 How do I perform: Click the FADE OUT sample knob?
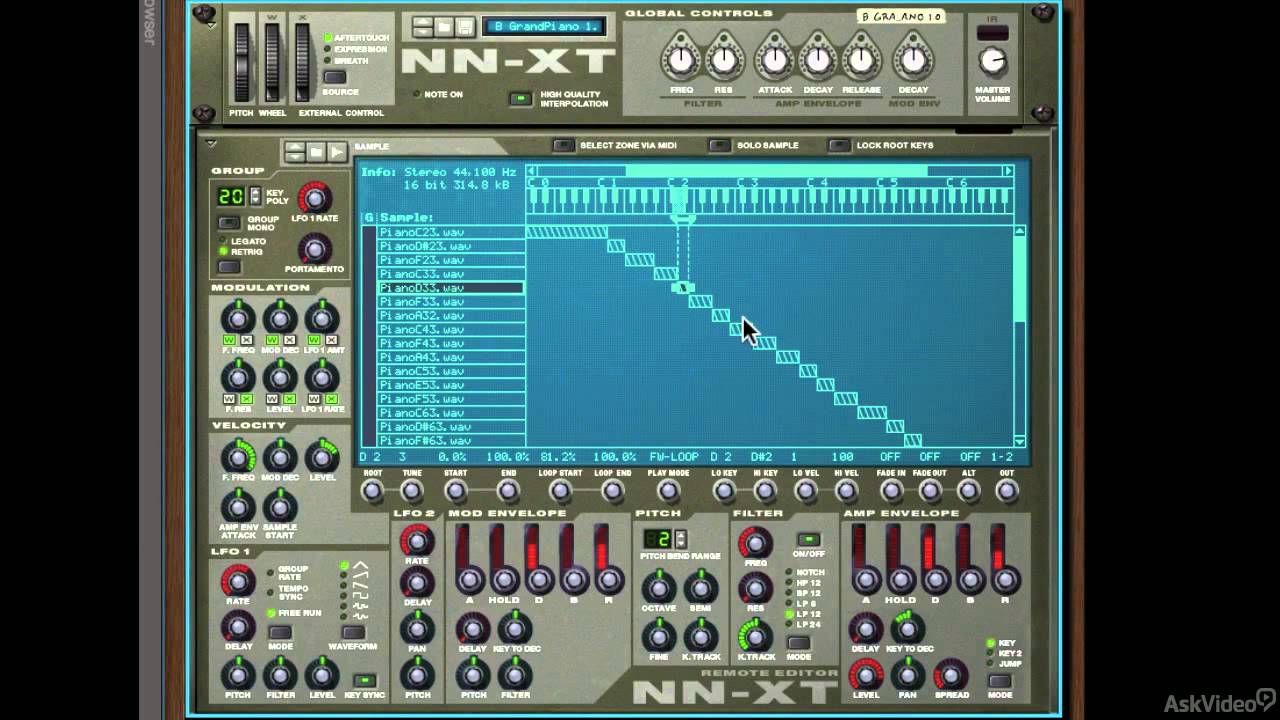929,491
